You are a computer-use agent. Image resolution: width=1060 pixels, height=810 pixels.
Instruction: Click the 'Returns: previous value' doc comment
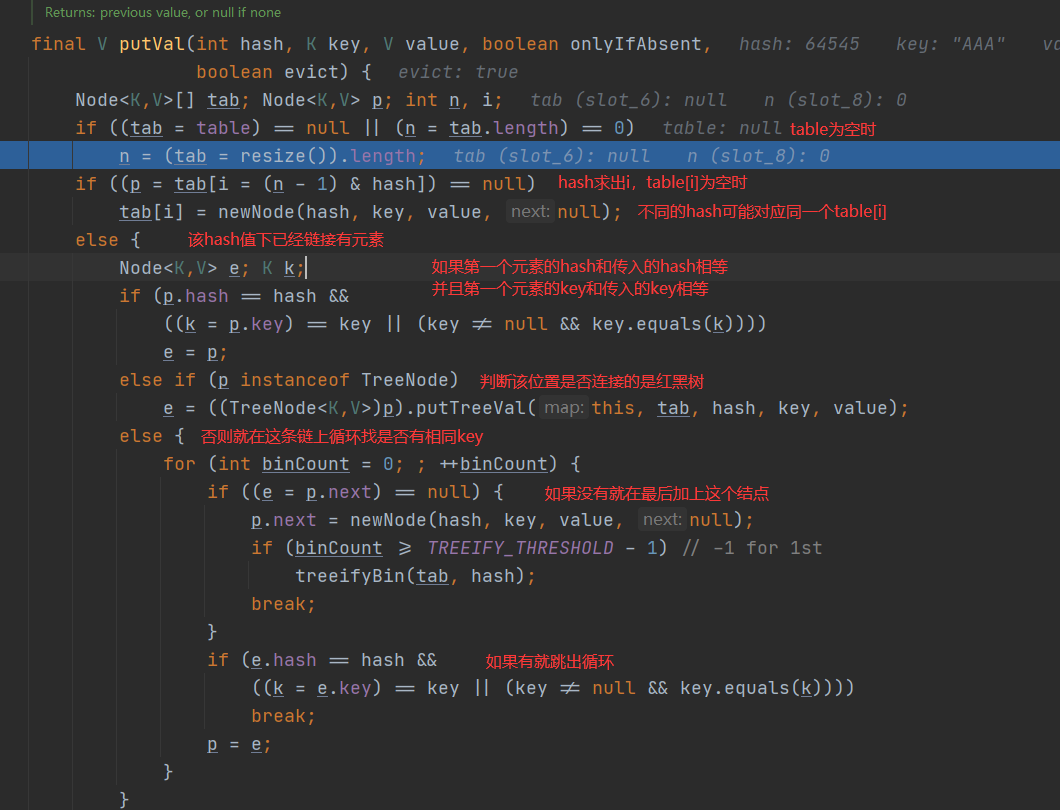(x=163, y=12)
